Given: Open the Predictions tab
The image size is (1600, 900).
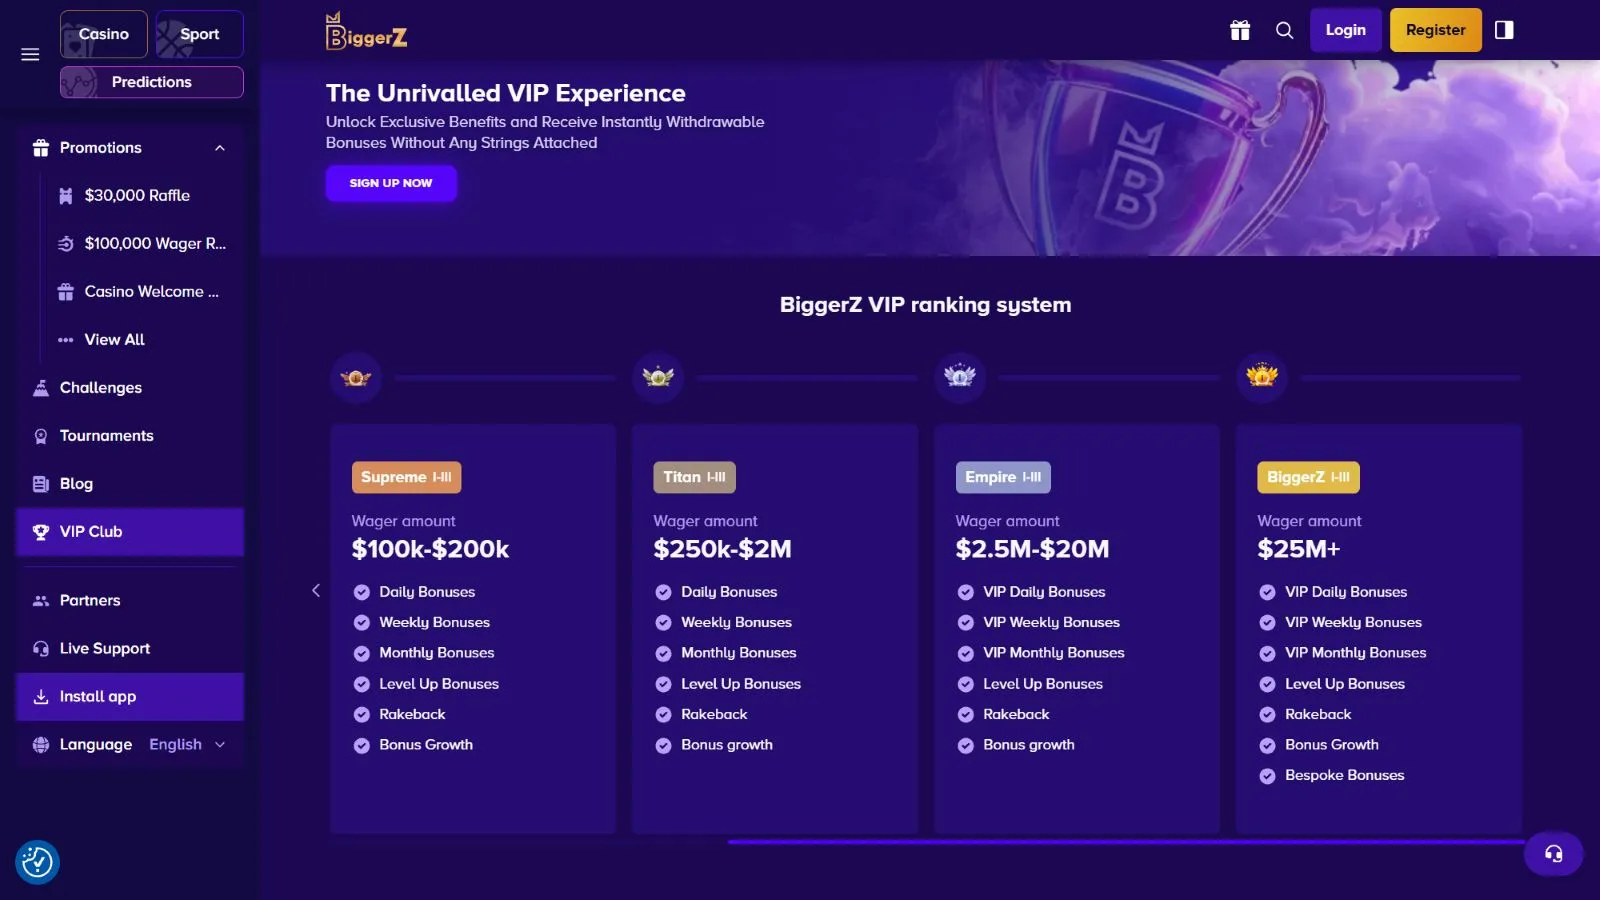Looking at the screenshot, I should coord(152,82).
